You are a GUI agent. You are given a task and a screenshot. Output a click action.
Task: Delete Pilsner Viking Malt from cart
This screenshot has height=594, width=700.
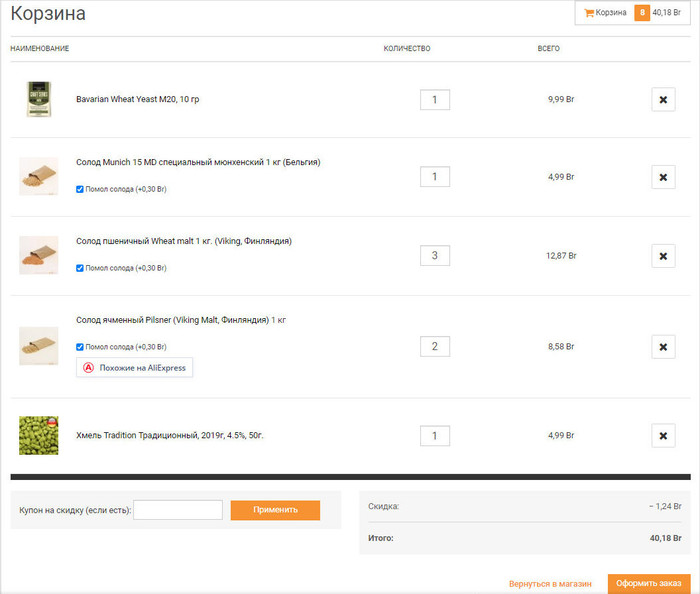coord(663,347)
